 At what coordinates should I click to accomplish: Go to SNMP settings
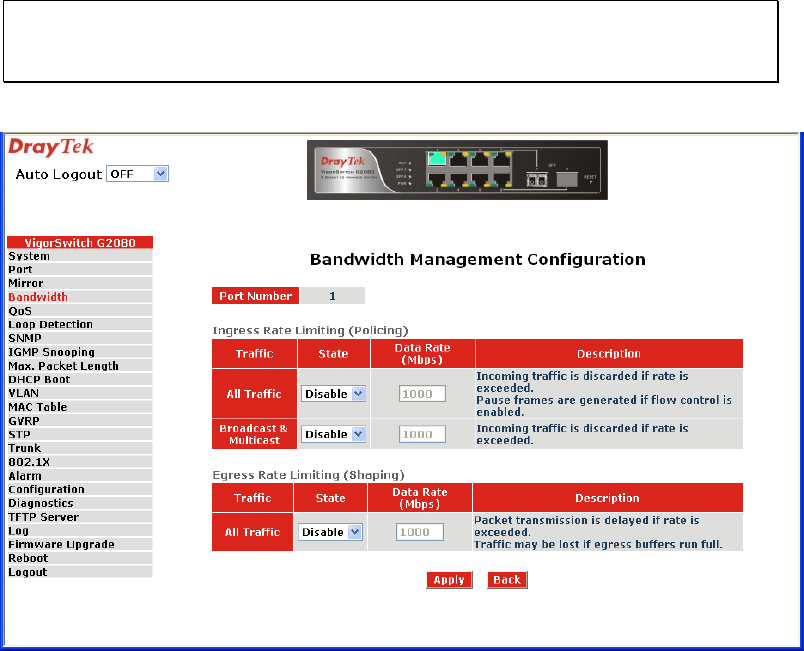(x=79, y=338)
